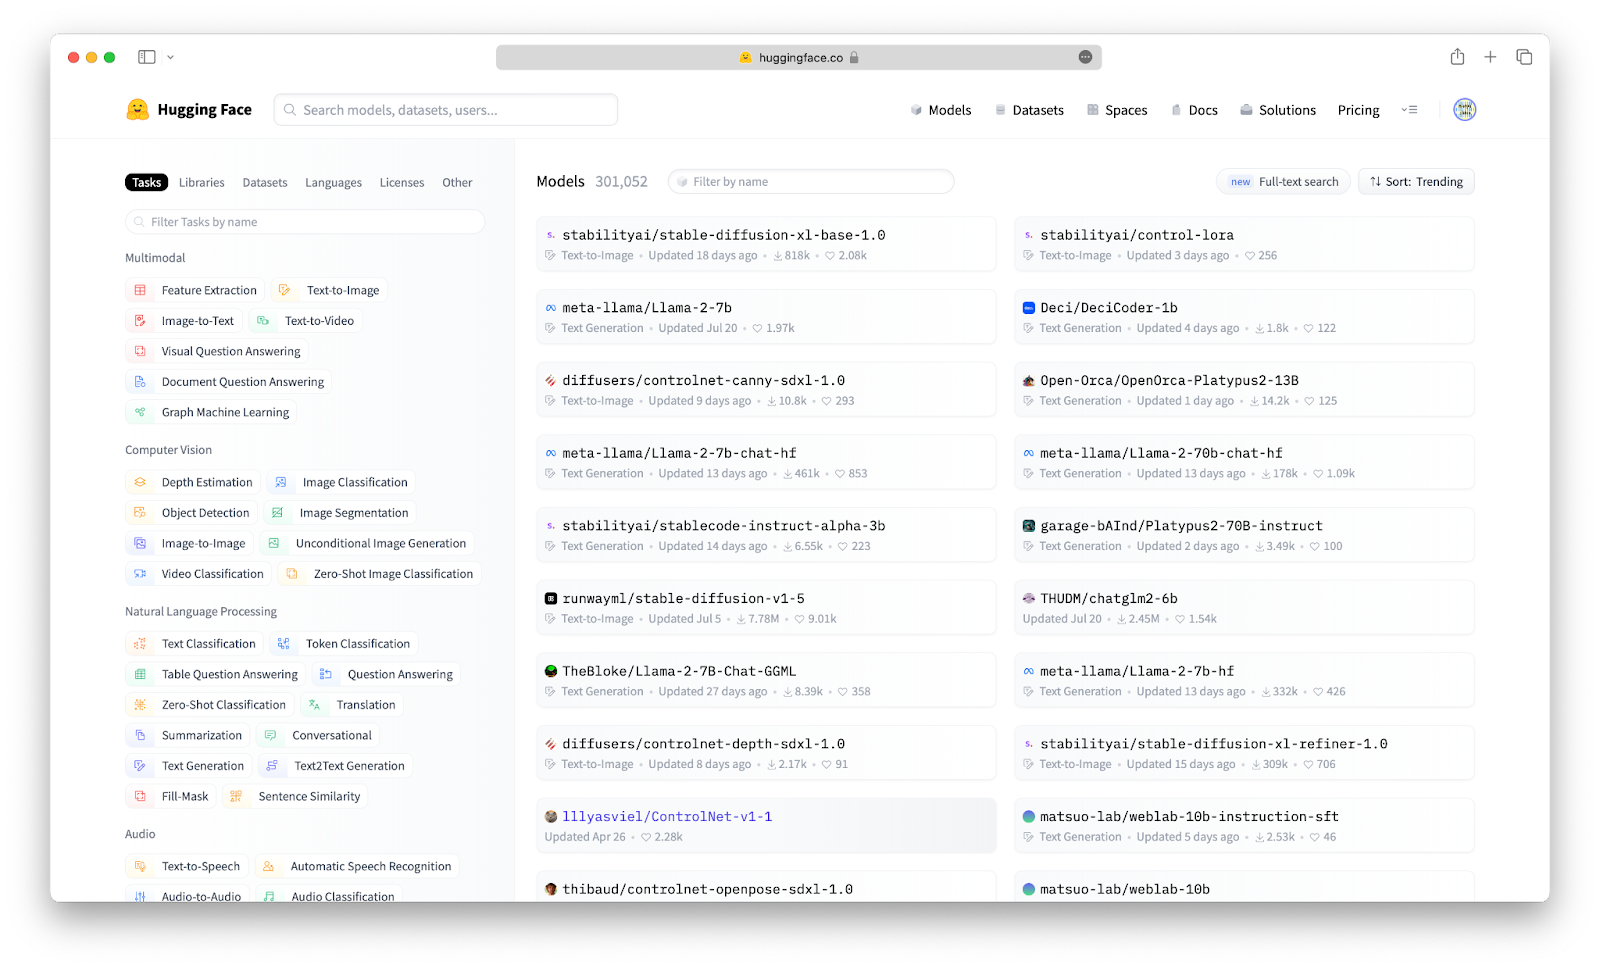This screenshot has height=968, width=1600.
Task: Click the Safari share icon
Action: (1457, 57)
